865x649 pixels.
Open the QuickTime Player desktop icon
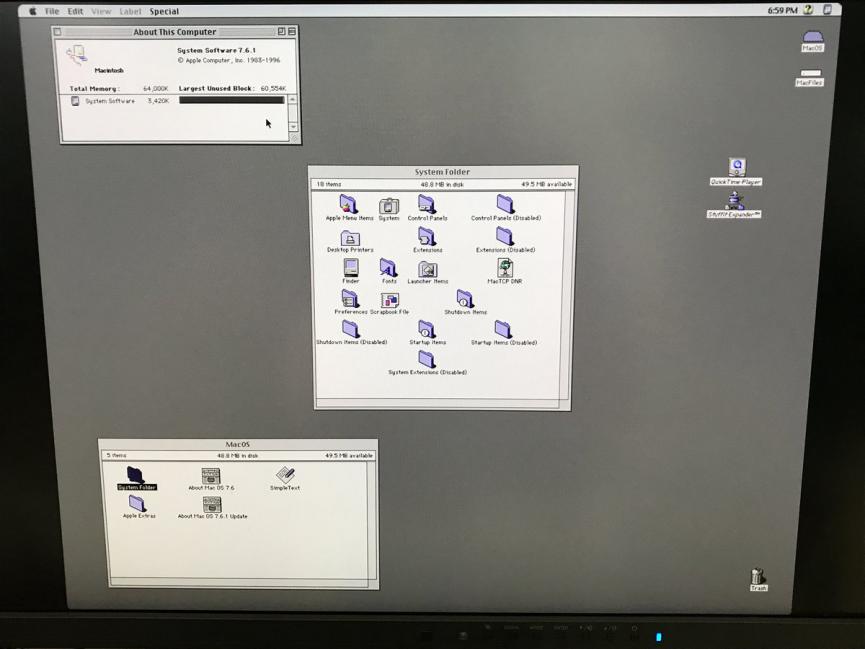pyautogui.click(x=737, y=168)
